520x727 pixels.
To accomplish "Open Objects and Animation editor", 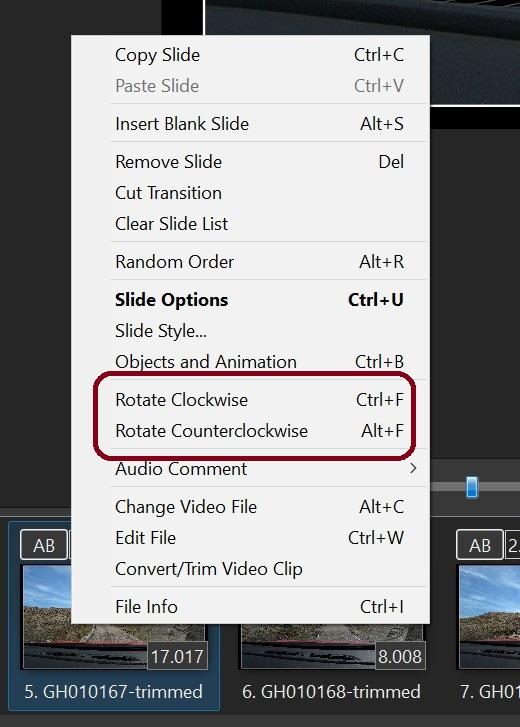I will tap(250, 362).
